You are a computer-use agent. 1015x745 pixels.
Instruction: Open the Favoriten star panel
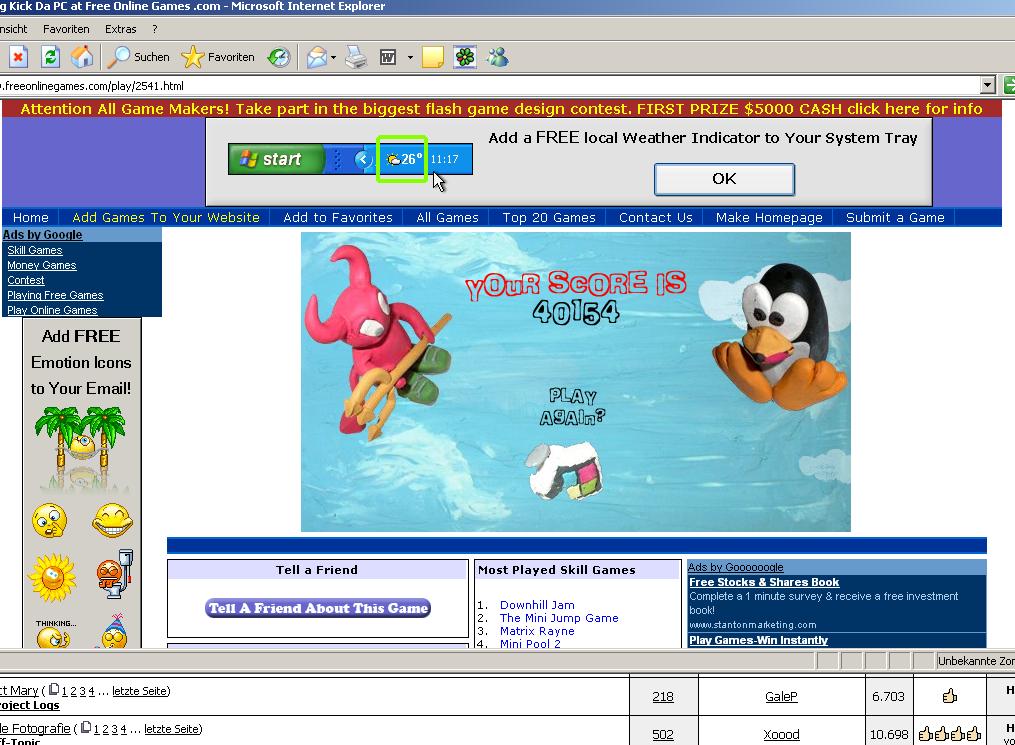point(218,57)
